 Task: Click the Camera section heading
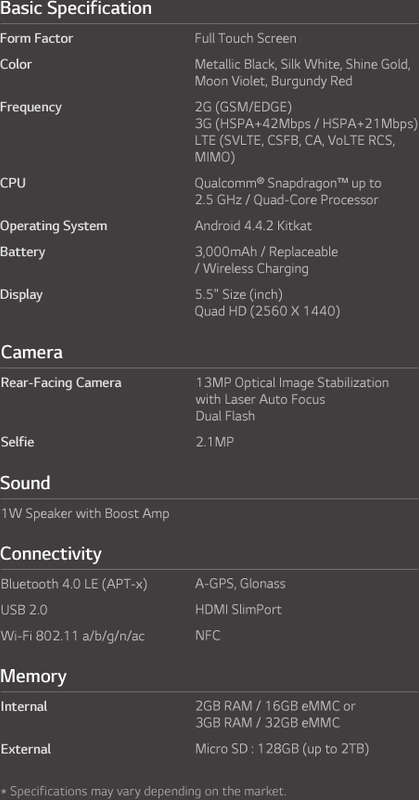32,353
